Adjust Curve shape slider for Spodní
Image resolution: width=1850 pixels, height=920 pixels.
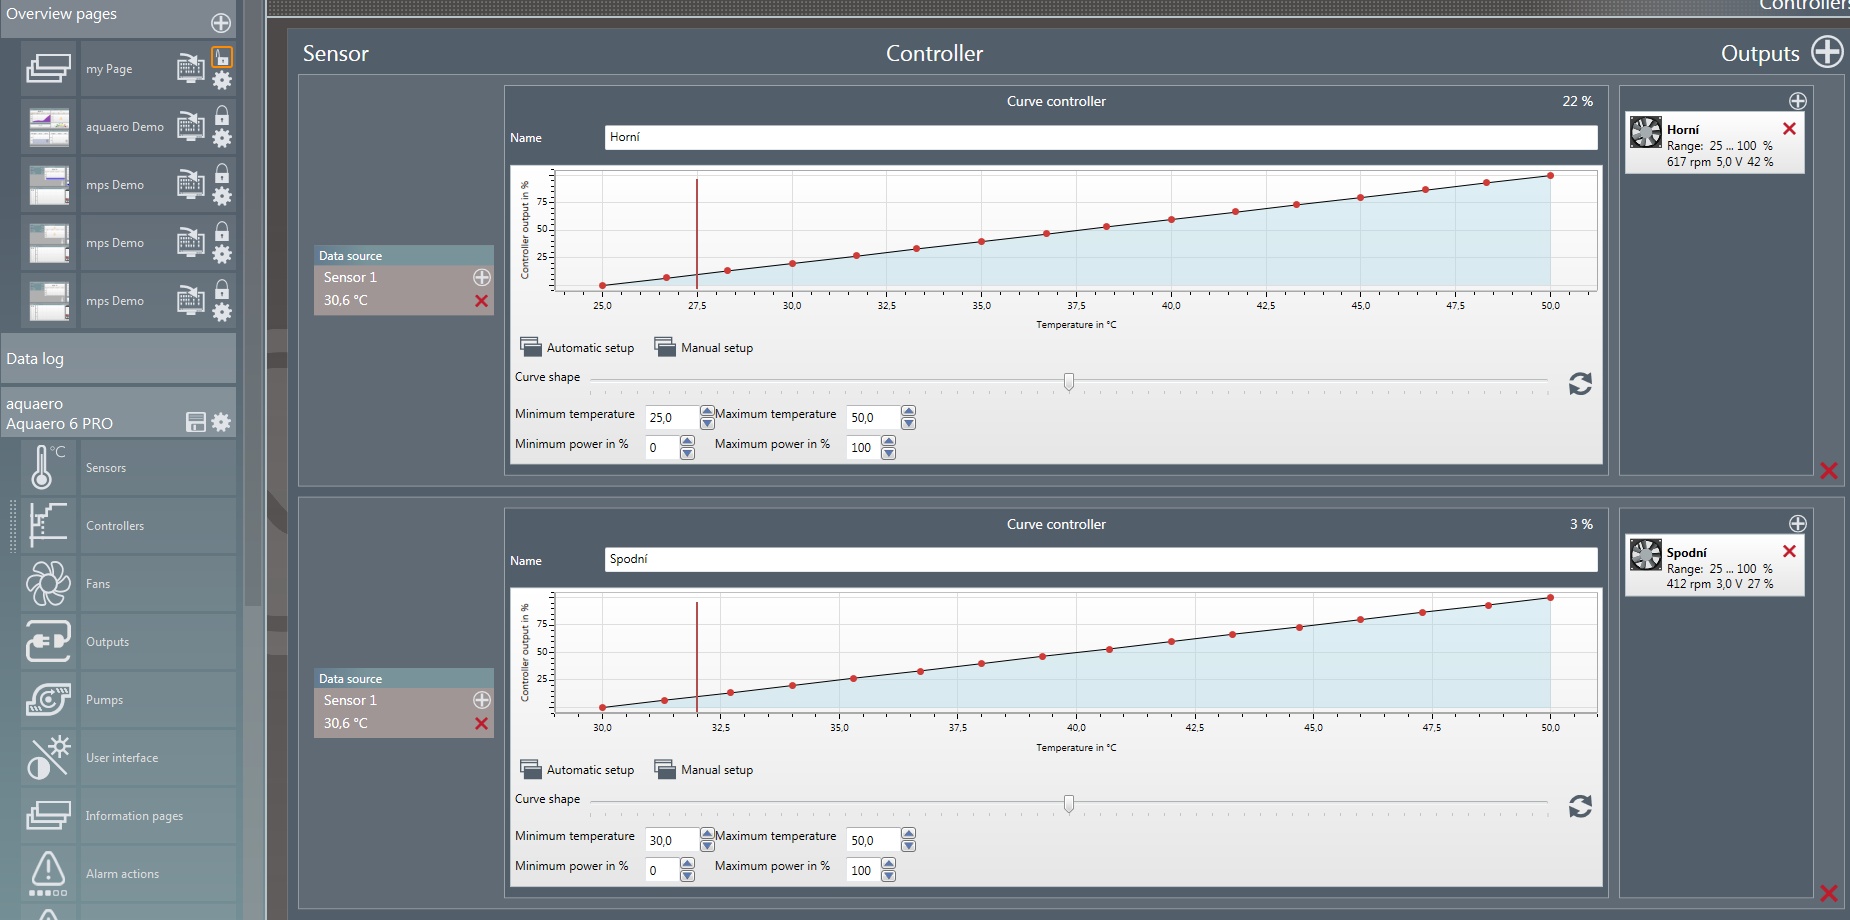coord(1069,803)
